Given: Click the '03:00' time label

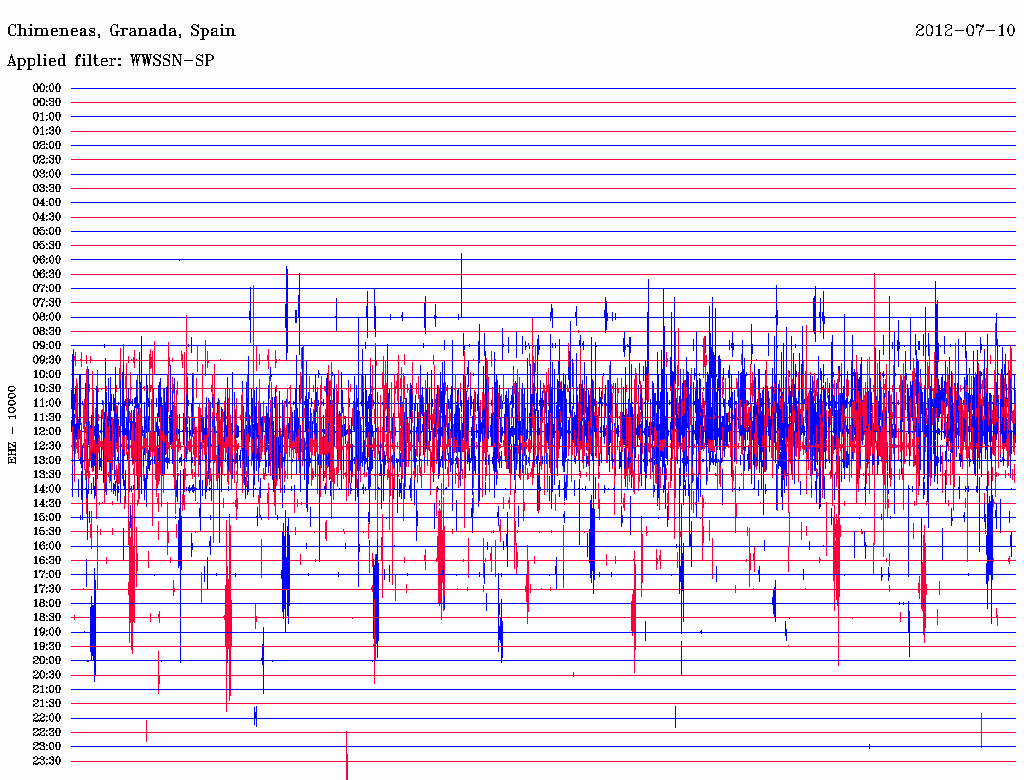Looking at the screenshot, I should coord(46,174).
